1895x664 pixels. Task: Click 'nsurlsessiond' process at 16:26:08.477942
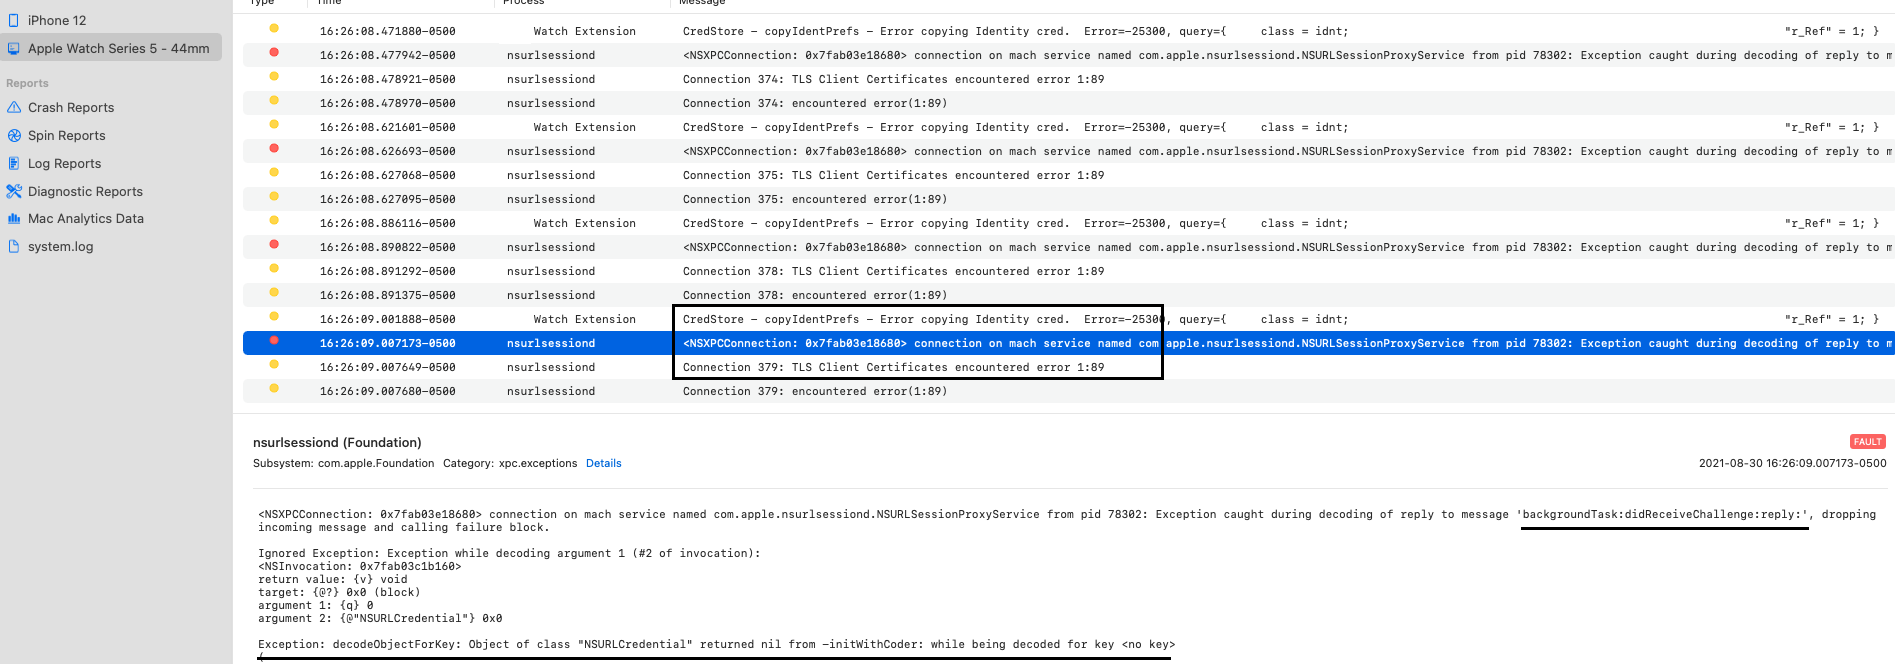(x=551, y=55)
